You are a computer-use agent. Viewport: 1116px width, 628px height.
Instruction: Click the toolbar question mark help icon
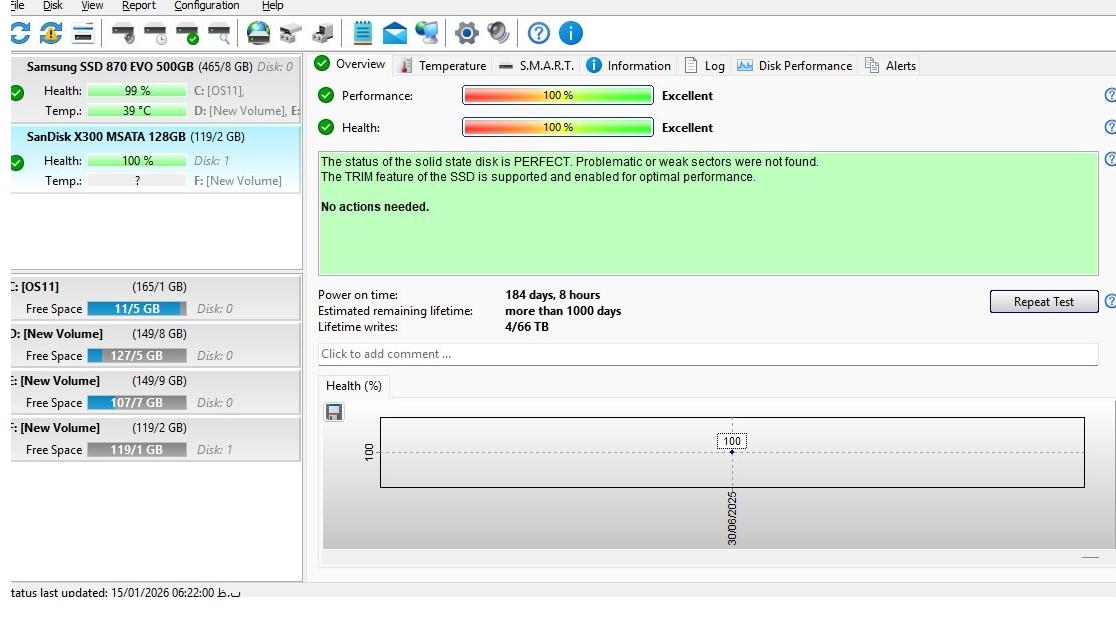538,33
